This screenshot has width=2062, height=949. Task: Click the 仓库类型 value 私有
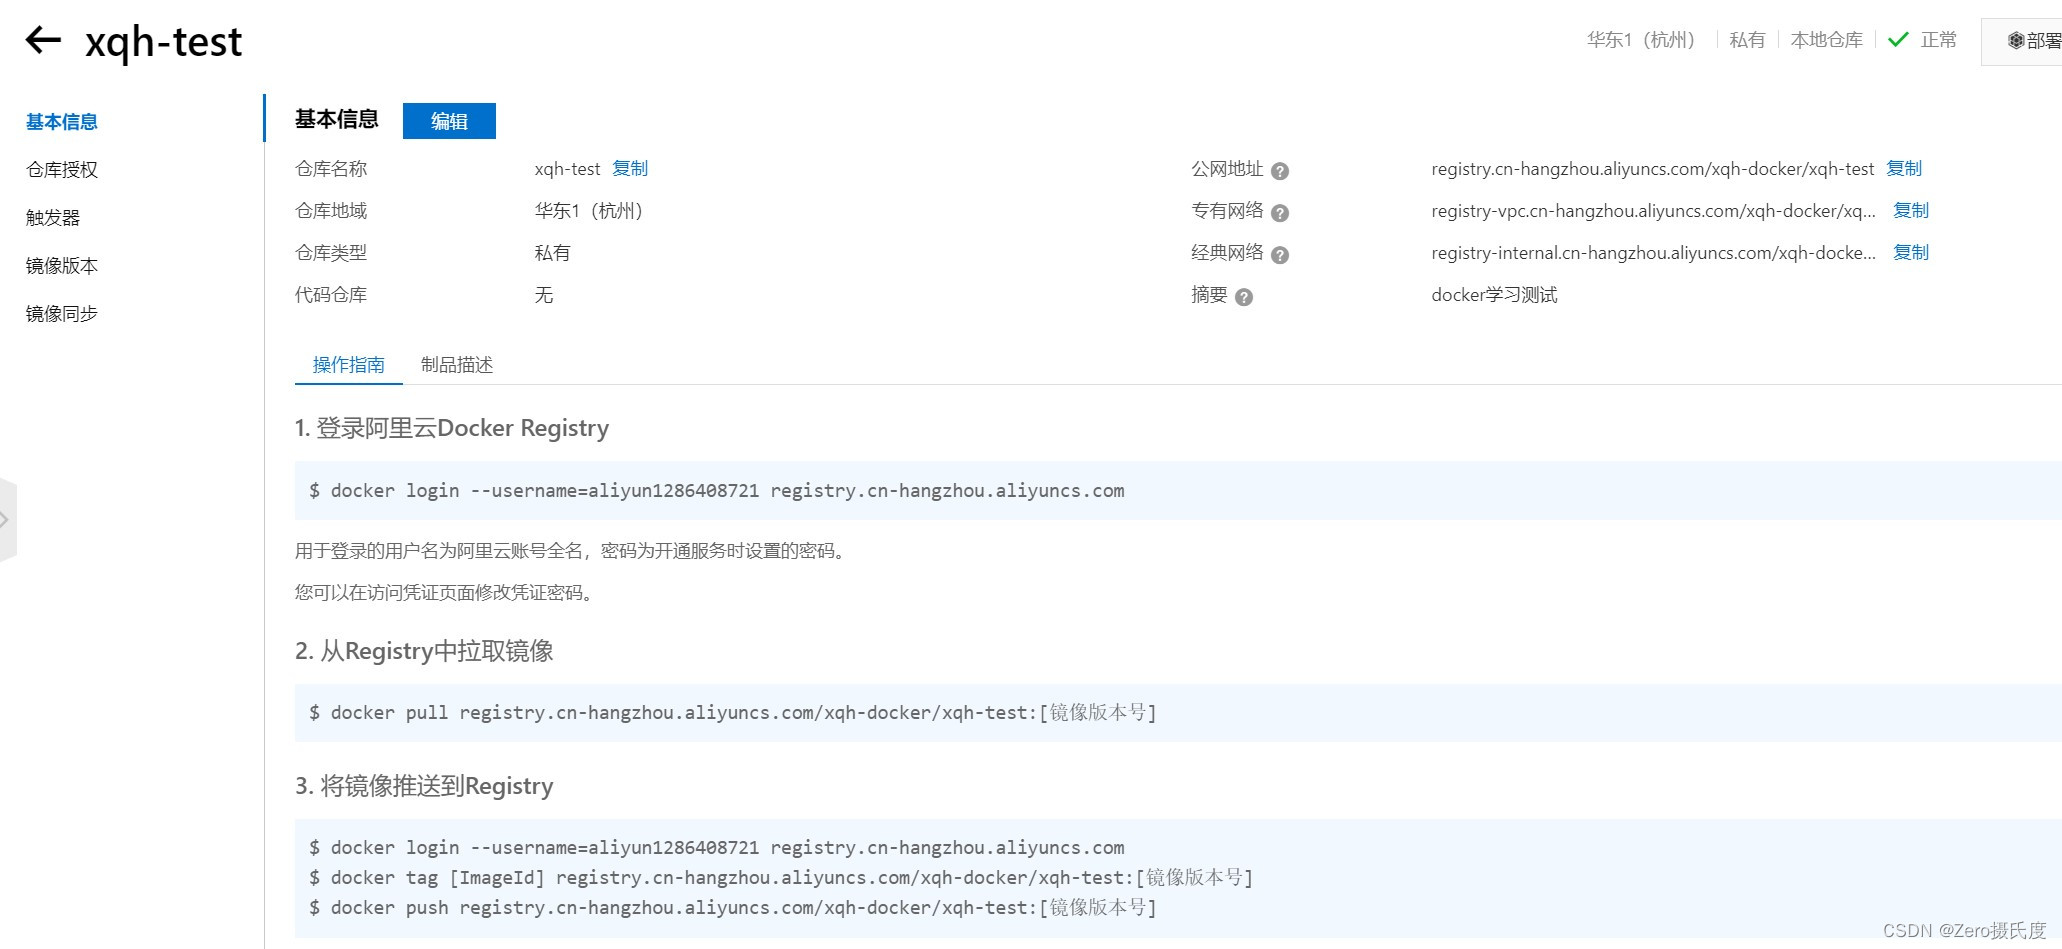pyautogui.click(x=552, y=253)
